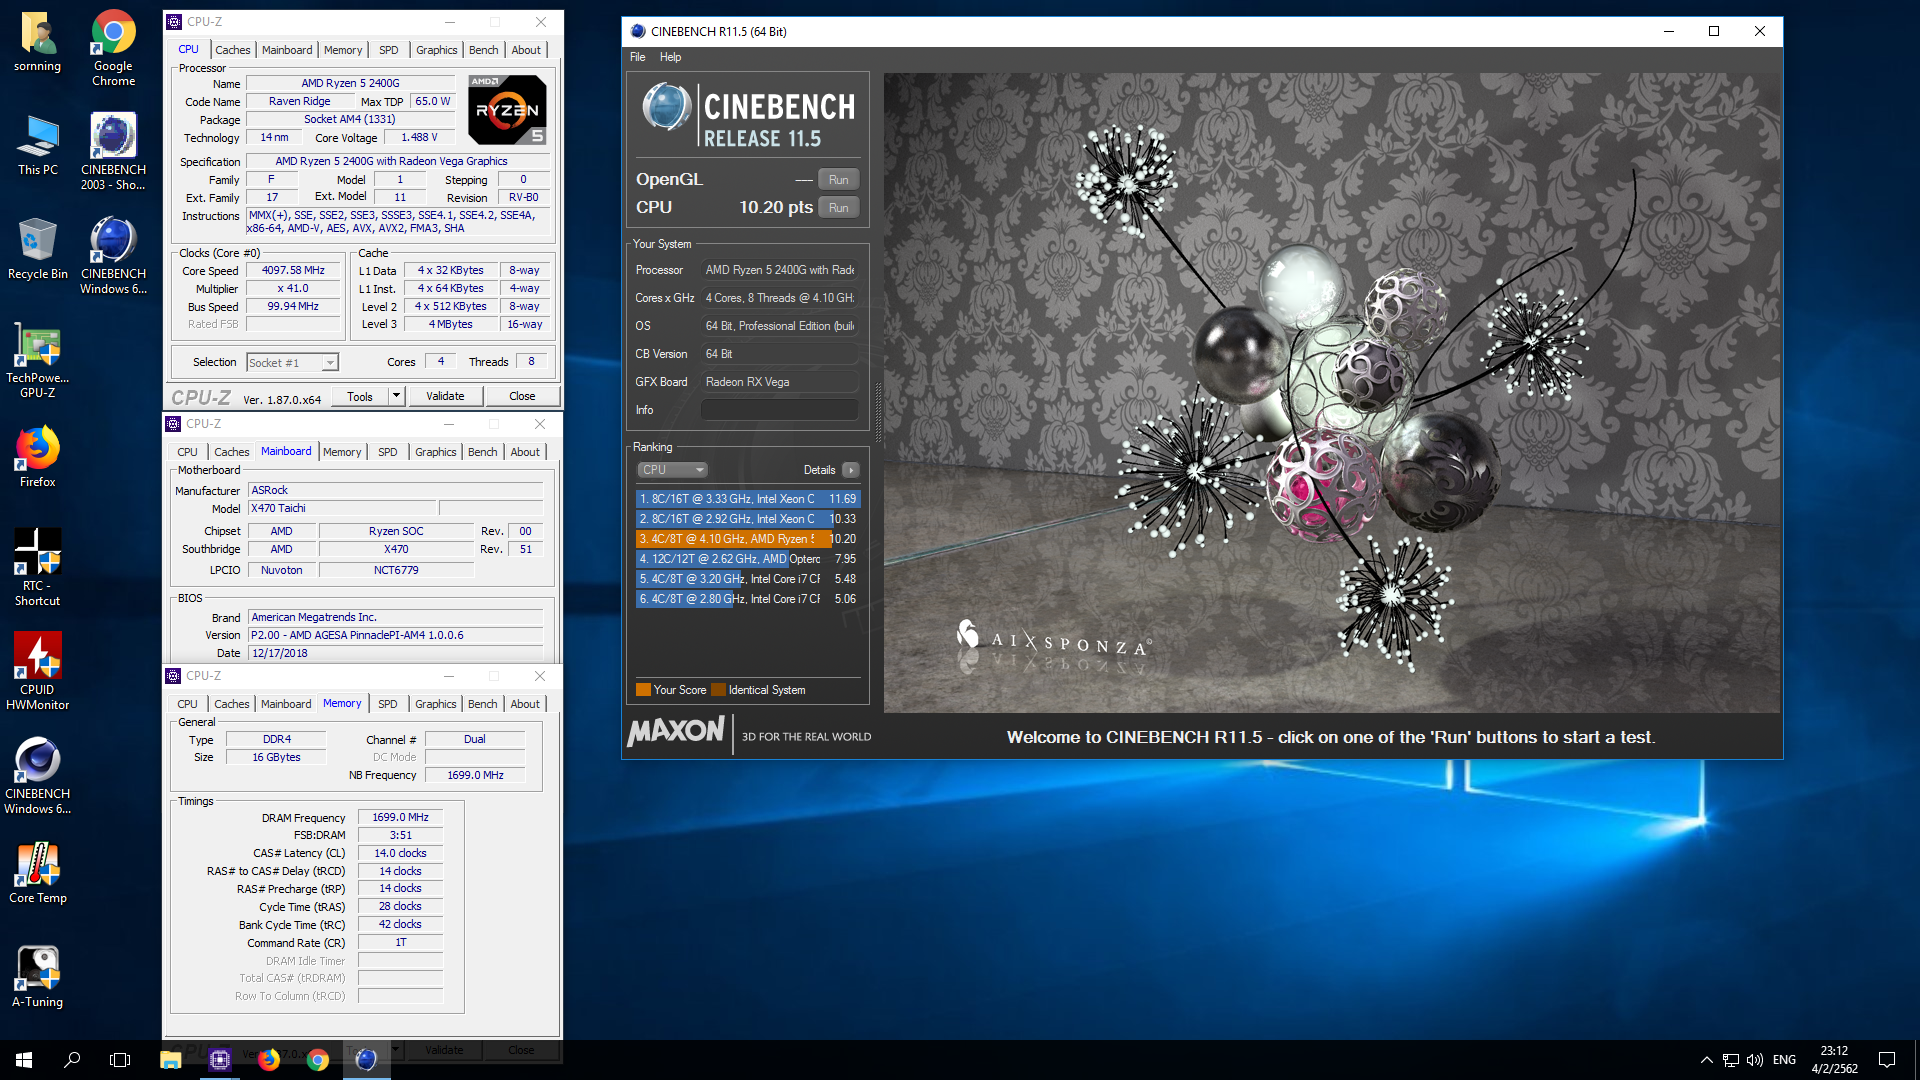Select TechPowerUp GPU-Z desktop icon

[x=38, y=360]
